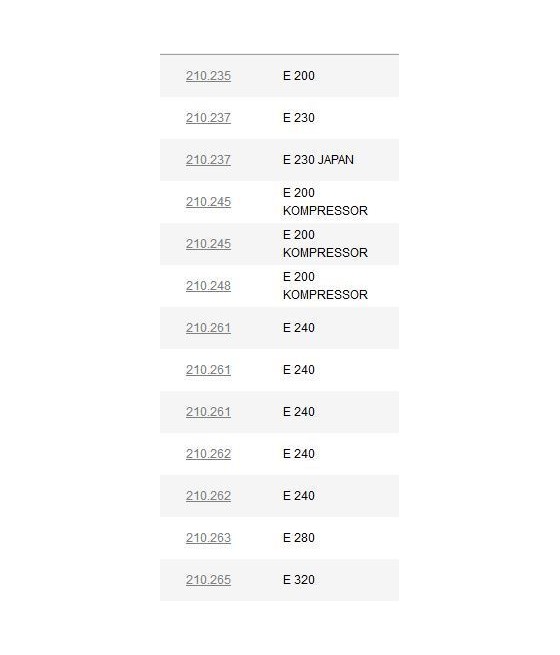Click E 200 KOMPRESSOR text beside 210.248

pyautogui.click(x=325, y=286)
